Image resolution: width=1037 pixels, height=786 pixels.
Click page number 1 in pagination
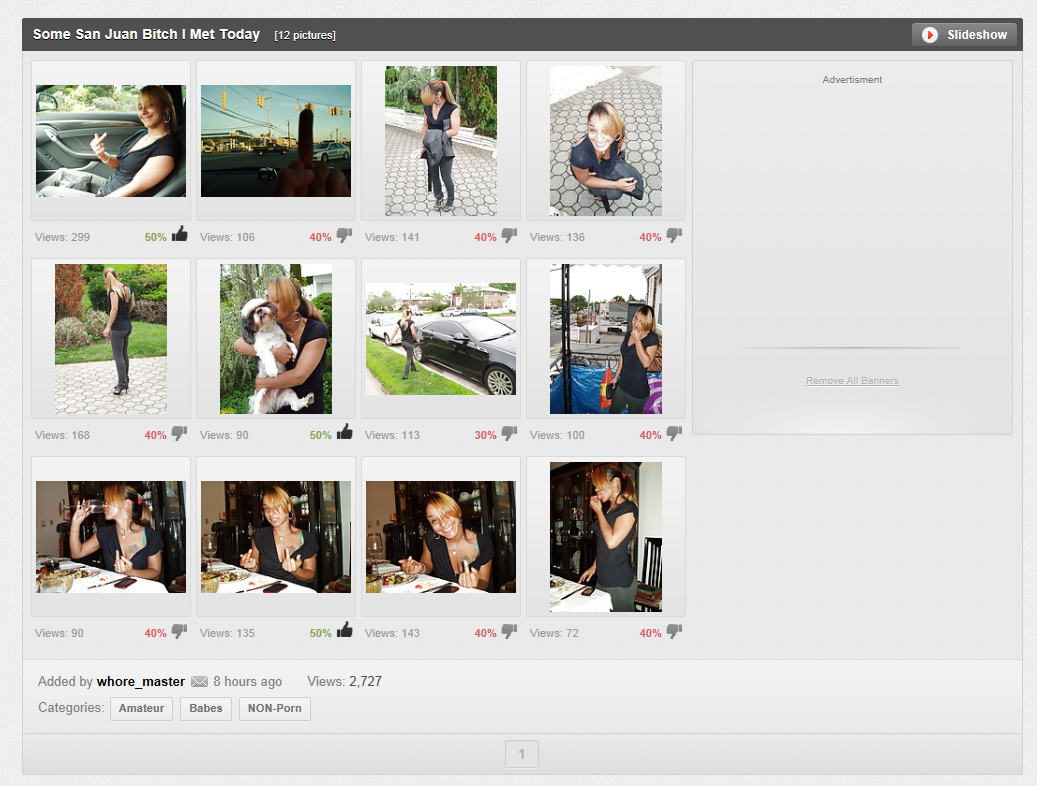coord(521,755)
